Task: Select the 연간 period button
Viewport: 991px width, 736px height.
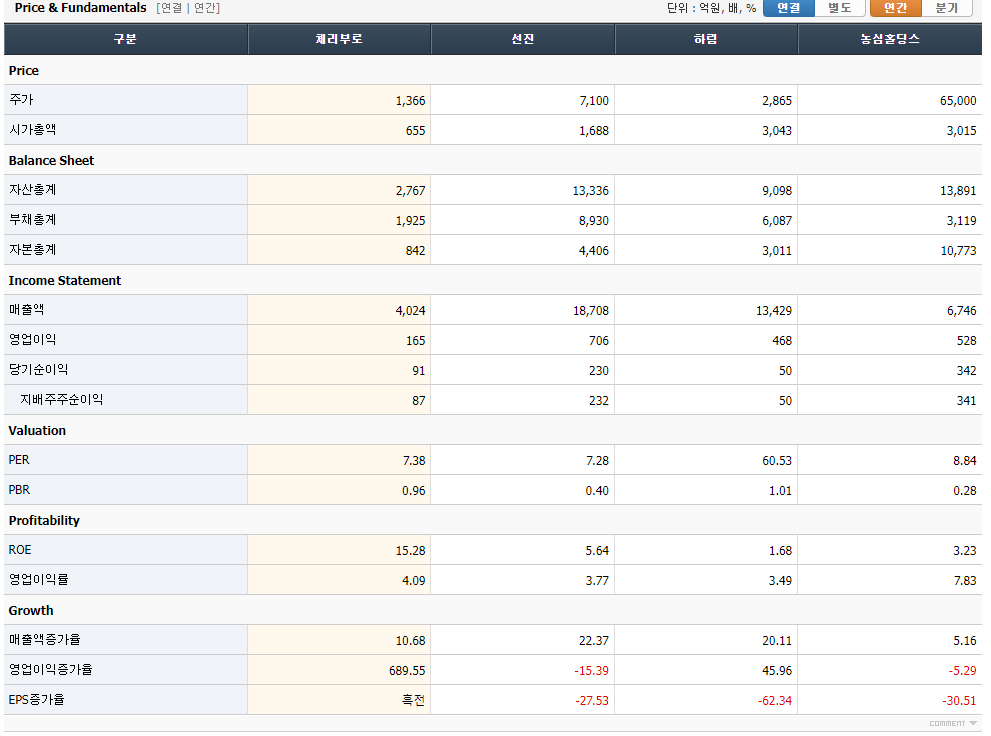Action: pos(896,8)
